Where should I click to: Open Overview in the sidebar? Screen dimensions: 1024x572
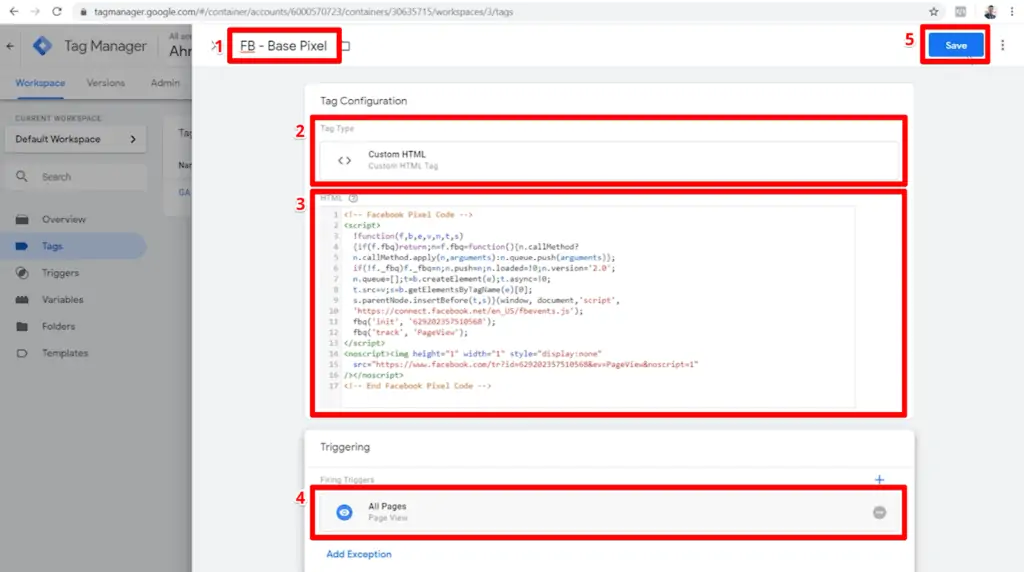64,219
